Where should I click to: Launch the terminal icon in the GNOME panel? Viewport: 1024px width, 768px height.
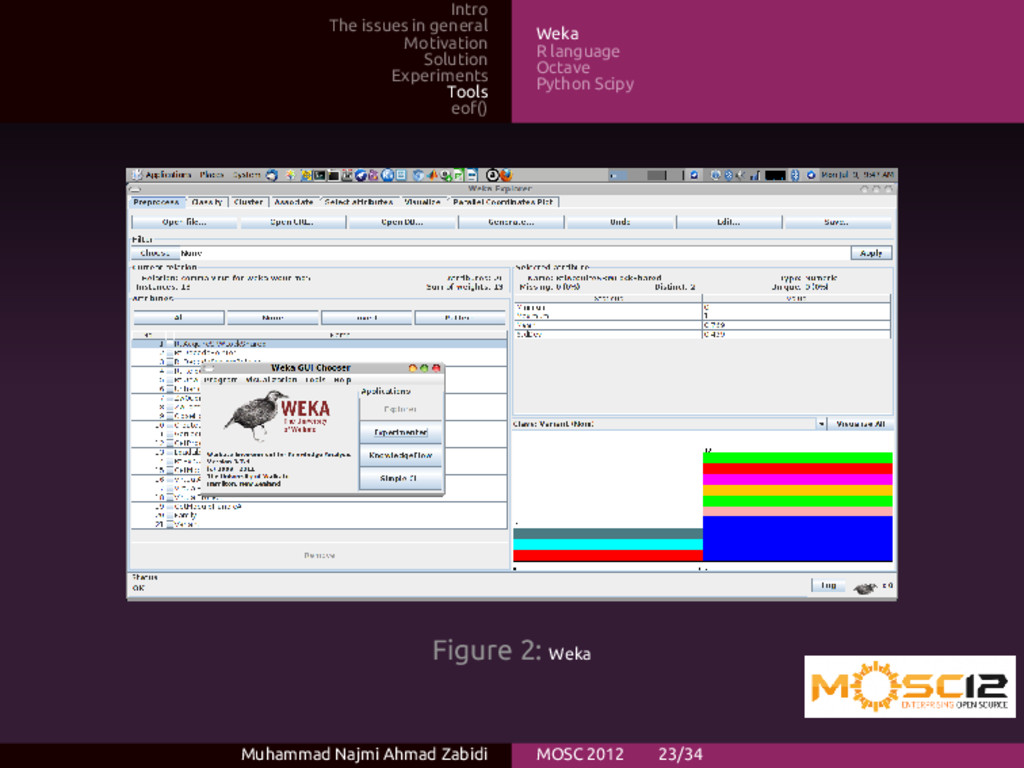319,175
